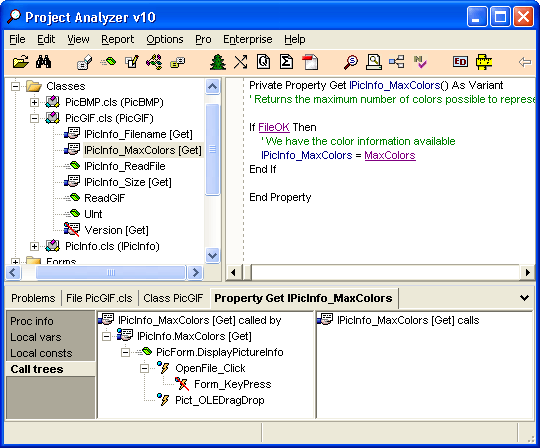The image size is (540, 448).
Task: Click the binoculars find icon
Action: pos(43,62)
